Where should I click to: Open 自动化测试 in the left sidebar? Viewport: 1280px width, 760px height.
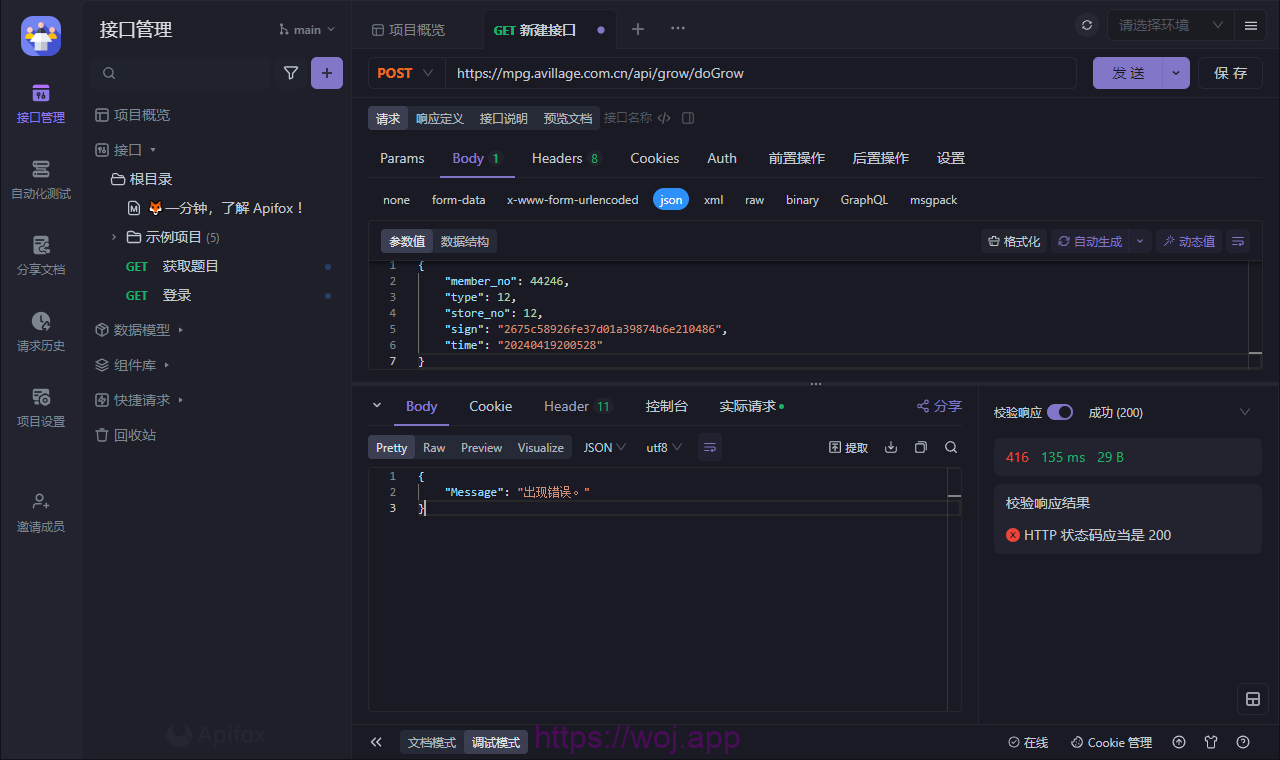41,180
